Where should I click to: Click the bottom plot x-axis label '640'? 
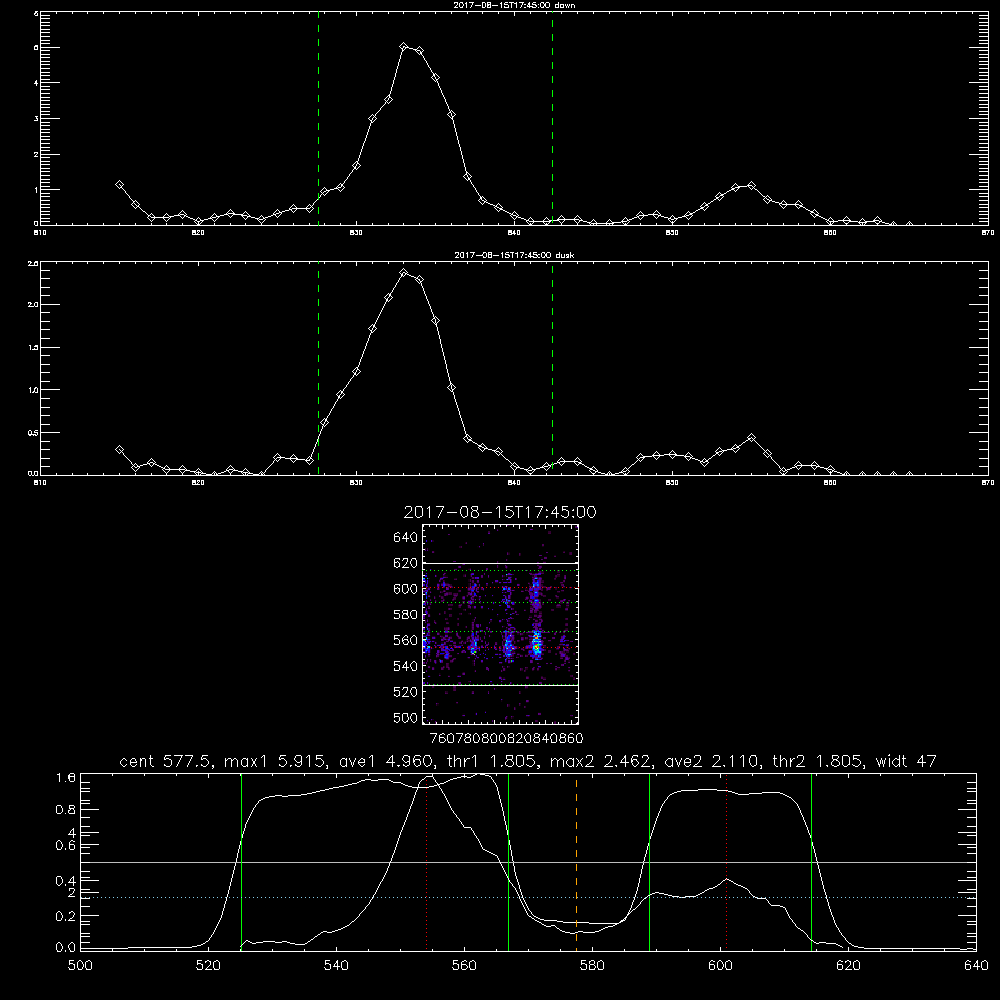coord(976,966)
